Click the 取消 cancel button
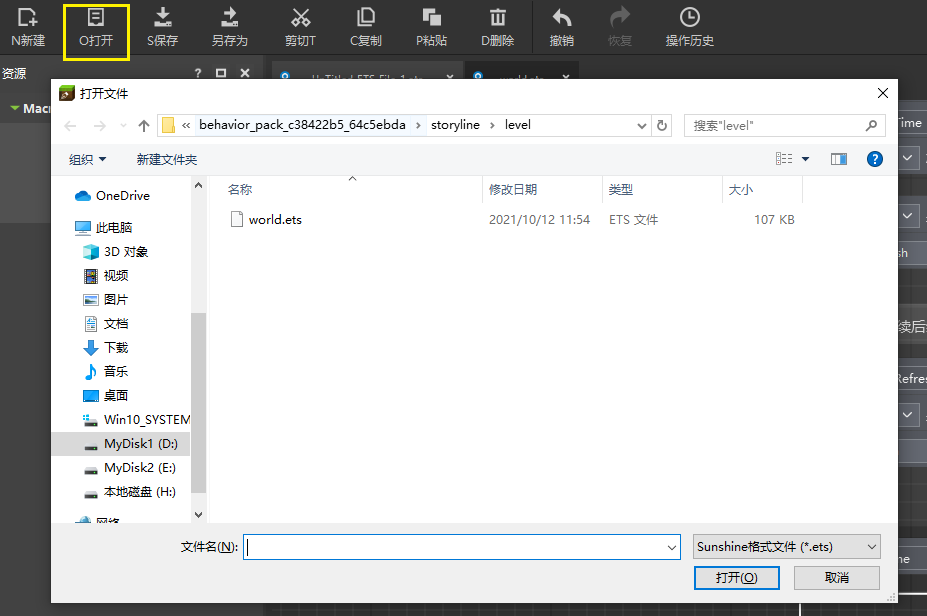 coord(837,578)
